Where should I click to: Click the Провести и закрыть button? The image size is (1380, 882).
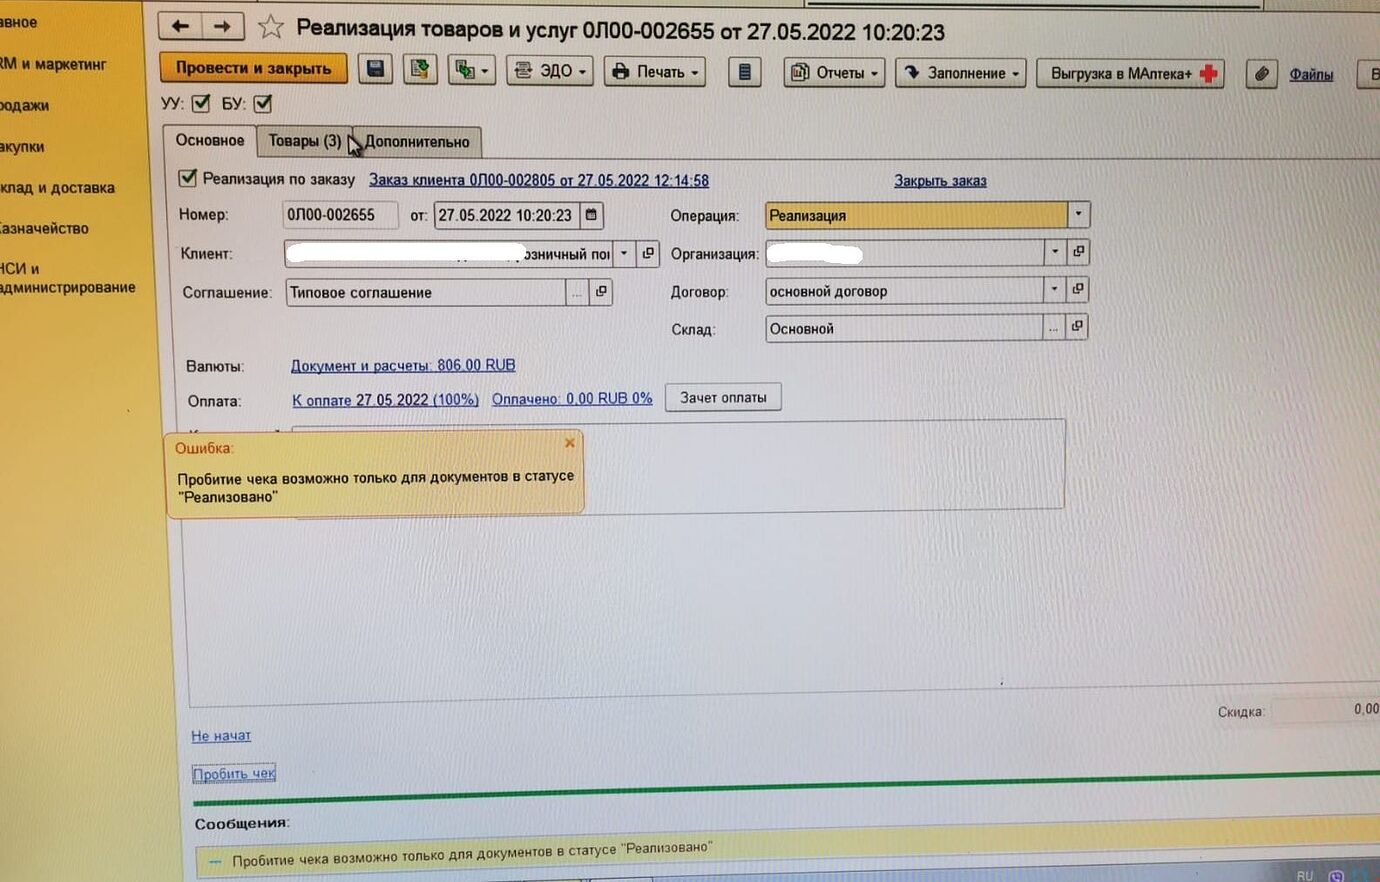pyautogui.click(x=253, y=68)
